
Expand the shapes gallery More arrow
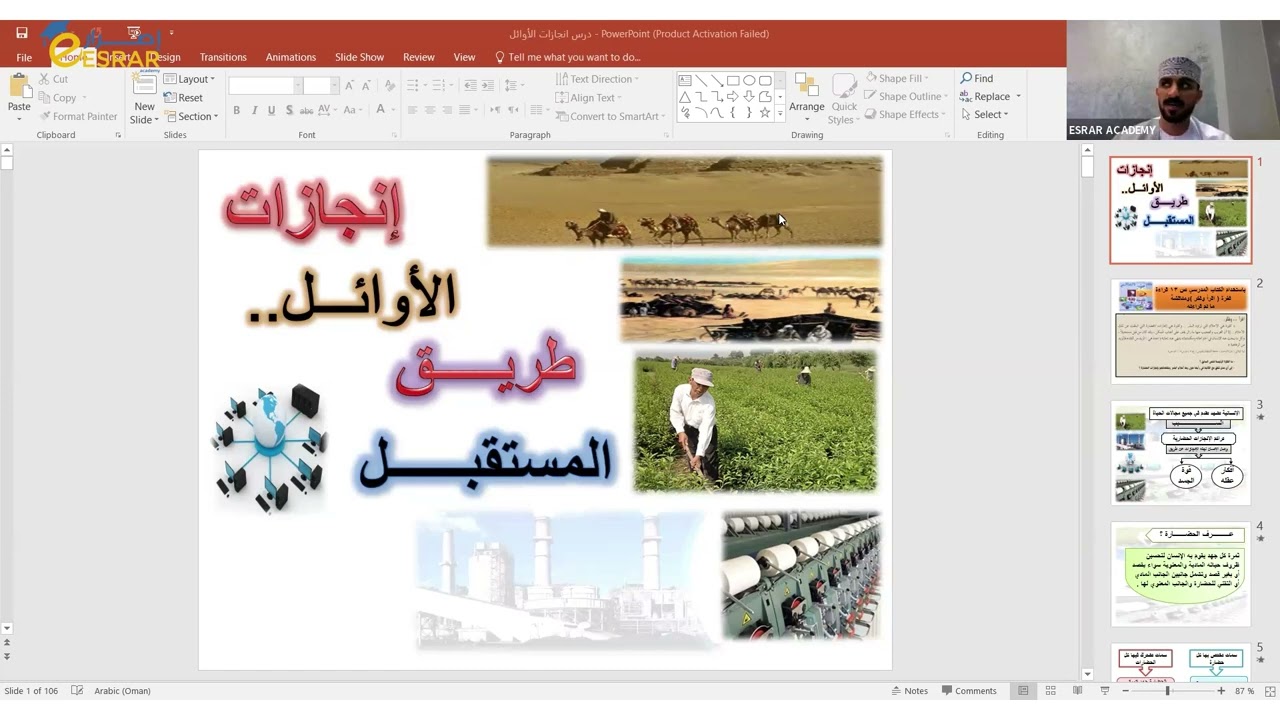pos(780,114)
